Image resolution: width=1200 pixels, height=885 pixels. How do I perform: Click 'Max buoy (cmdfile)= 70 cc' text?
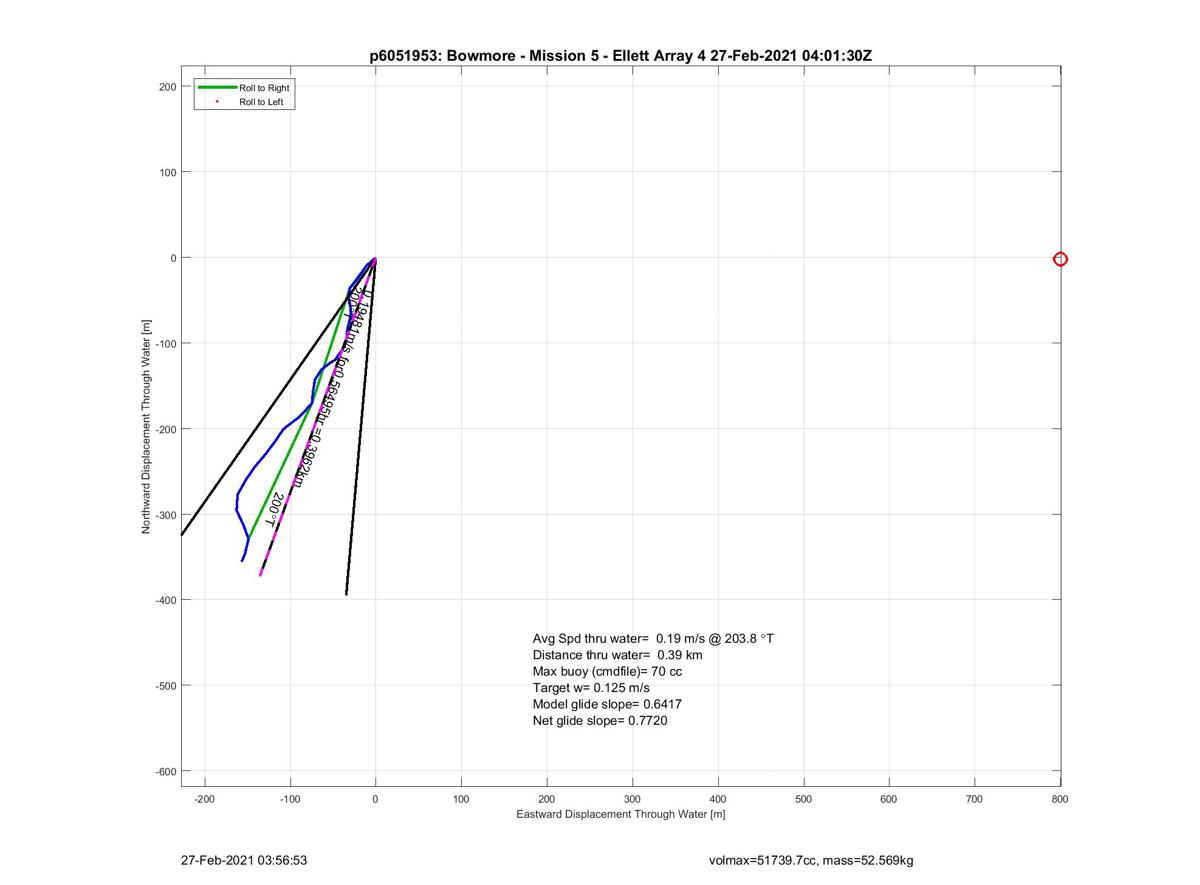tap(607, 671)
